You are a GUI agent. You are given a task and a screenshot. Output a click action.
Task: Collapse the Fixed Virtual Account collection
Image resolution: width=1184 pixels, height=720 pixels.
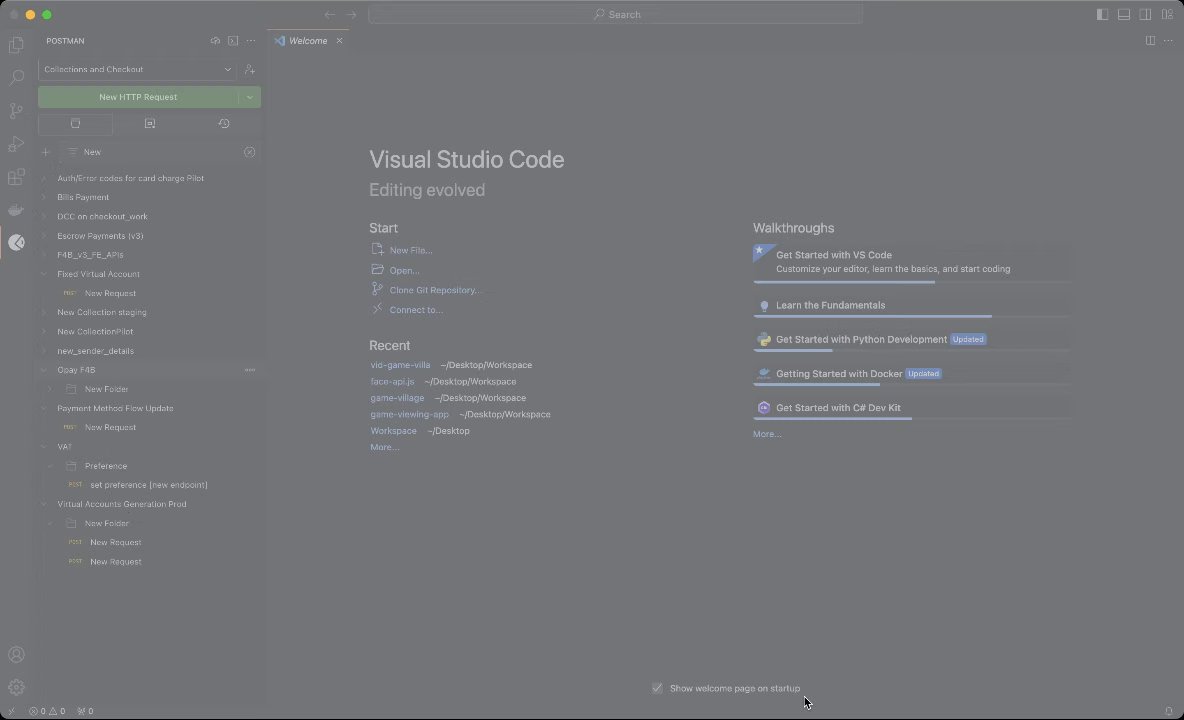coord(44,274)
